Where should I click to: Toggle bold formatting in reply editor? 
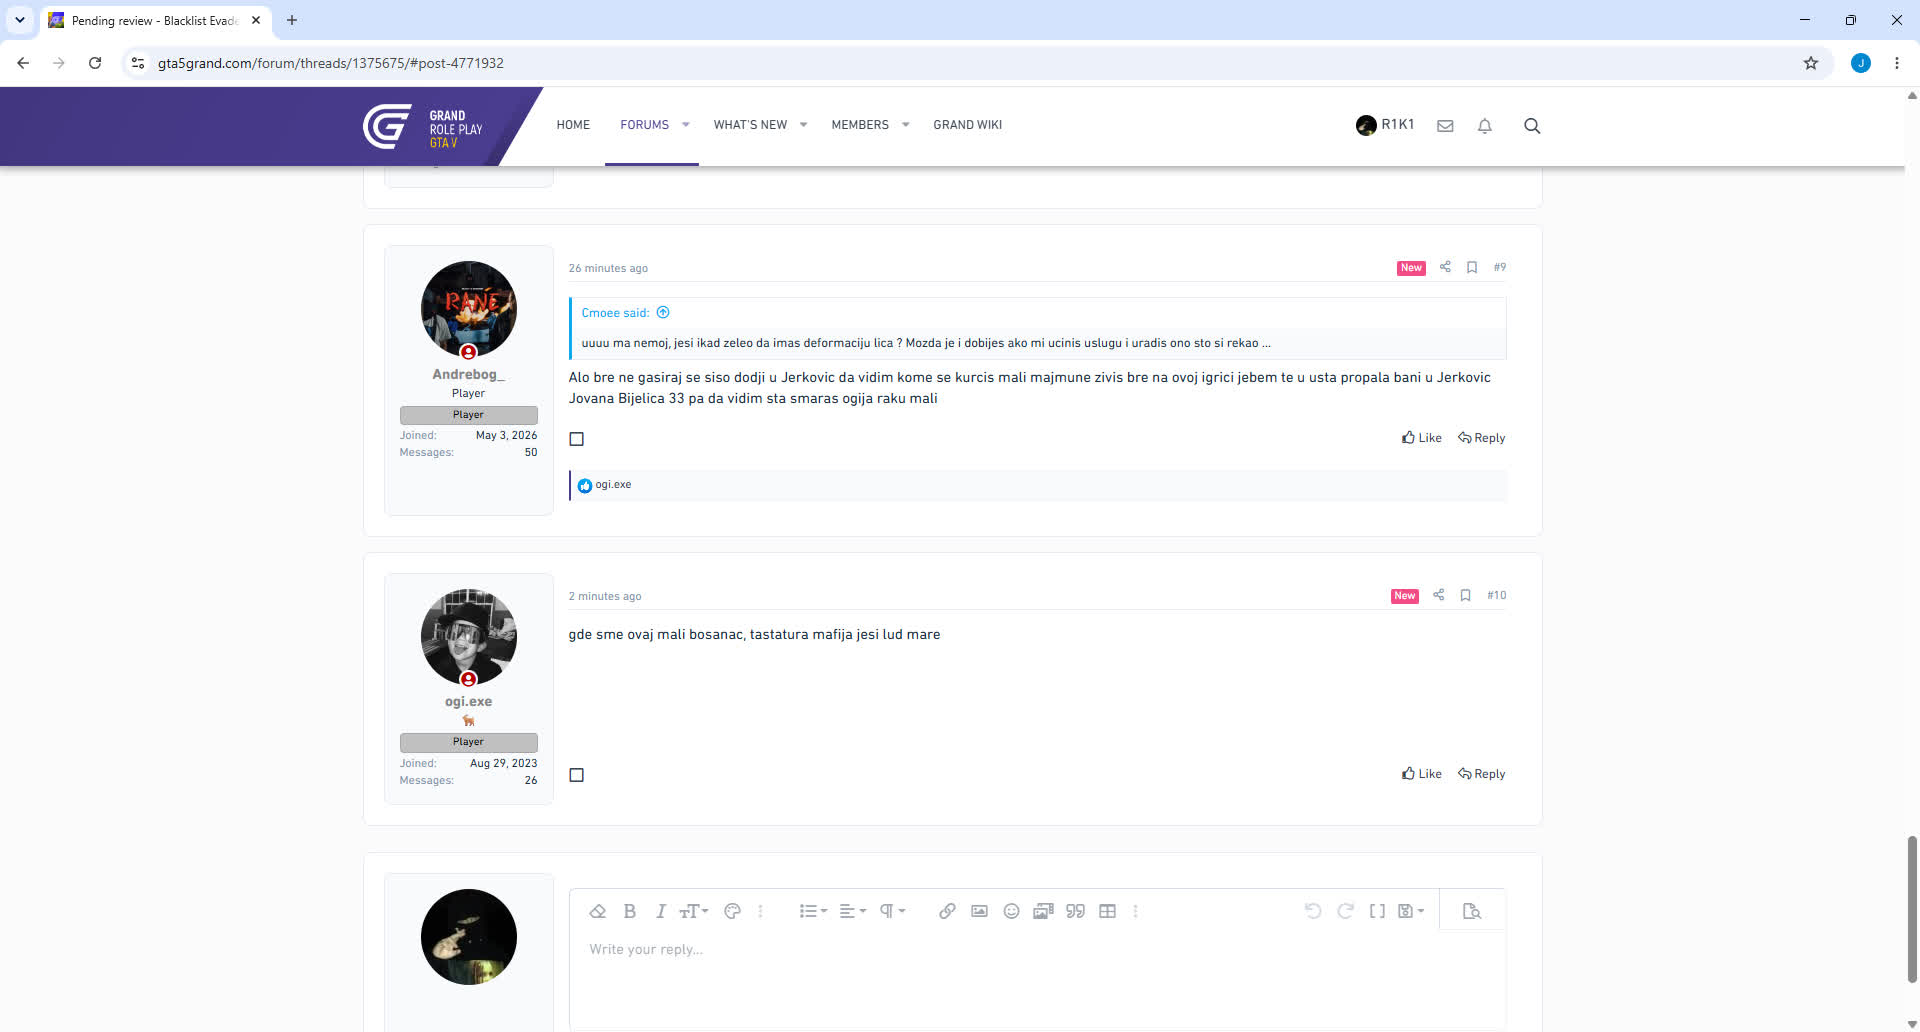click(x=630, y=911)
